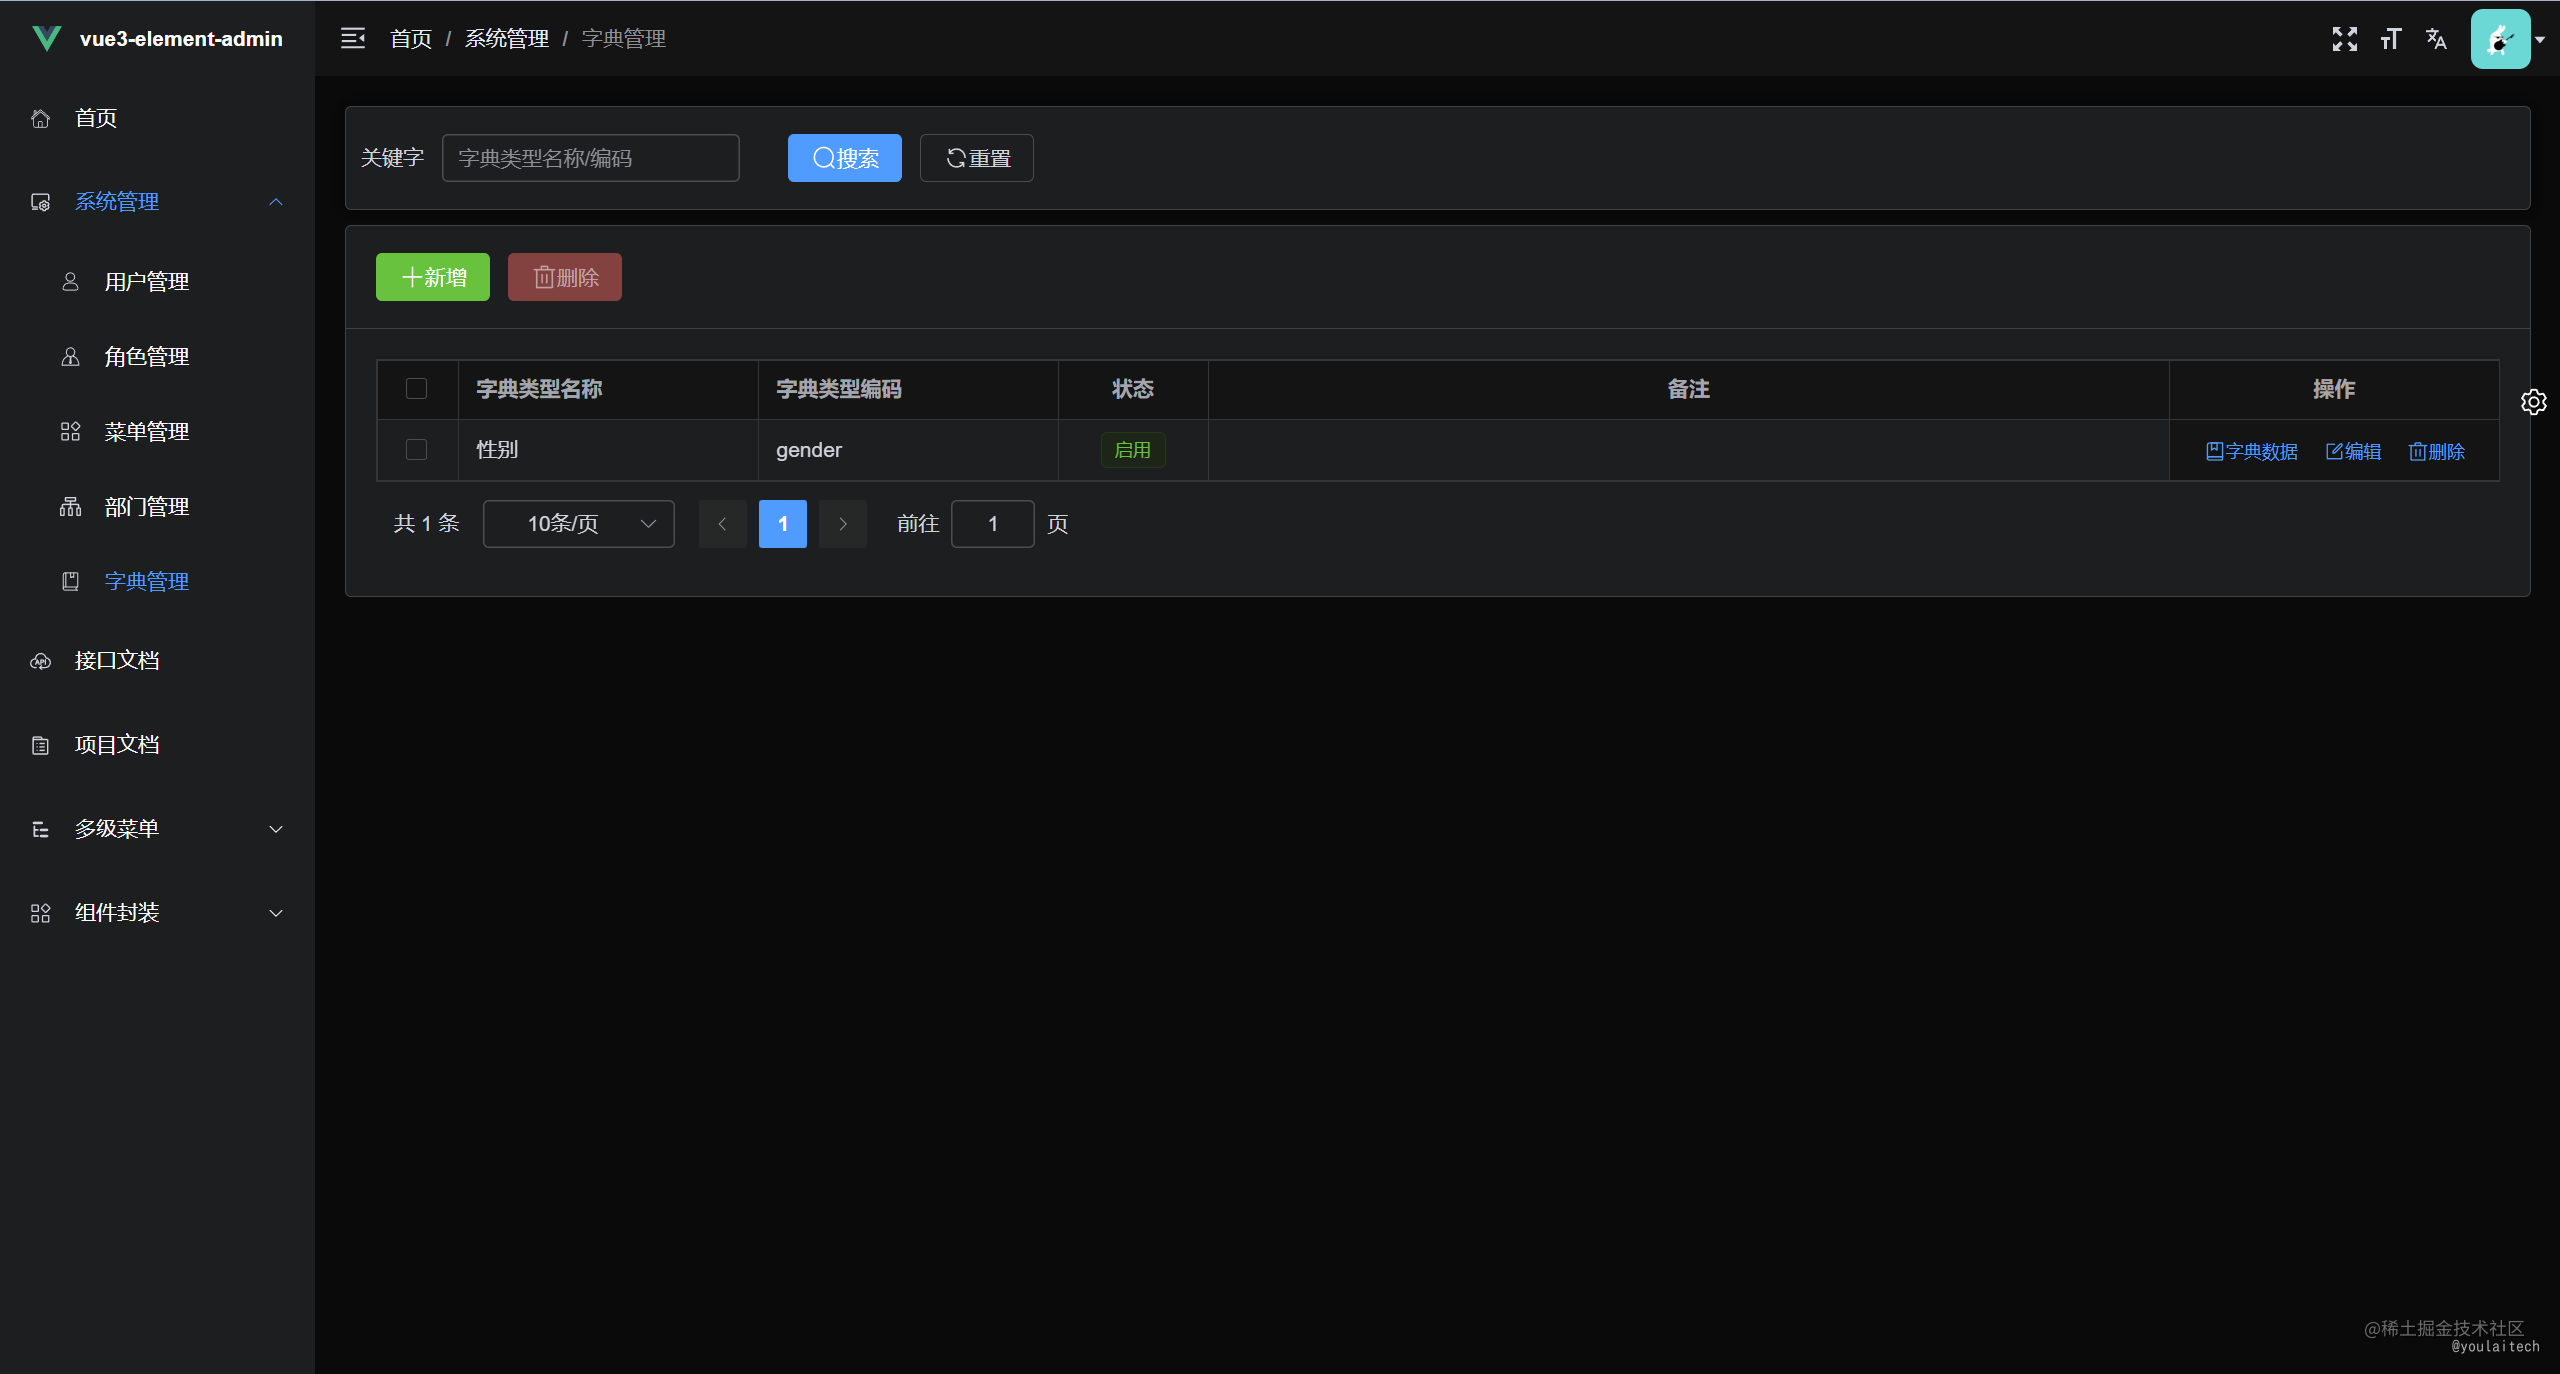Open 字典数据 for the gender row

[x=2251, y=451]
